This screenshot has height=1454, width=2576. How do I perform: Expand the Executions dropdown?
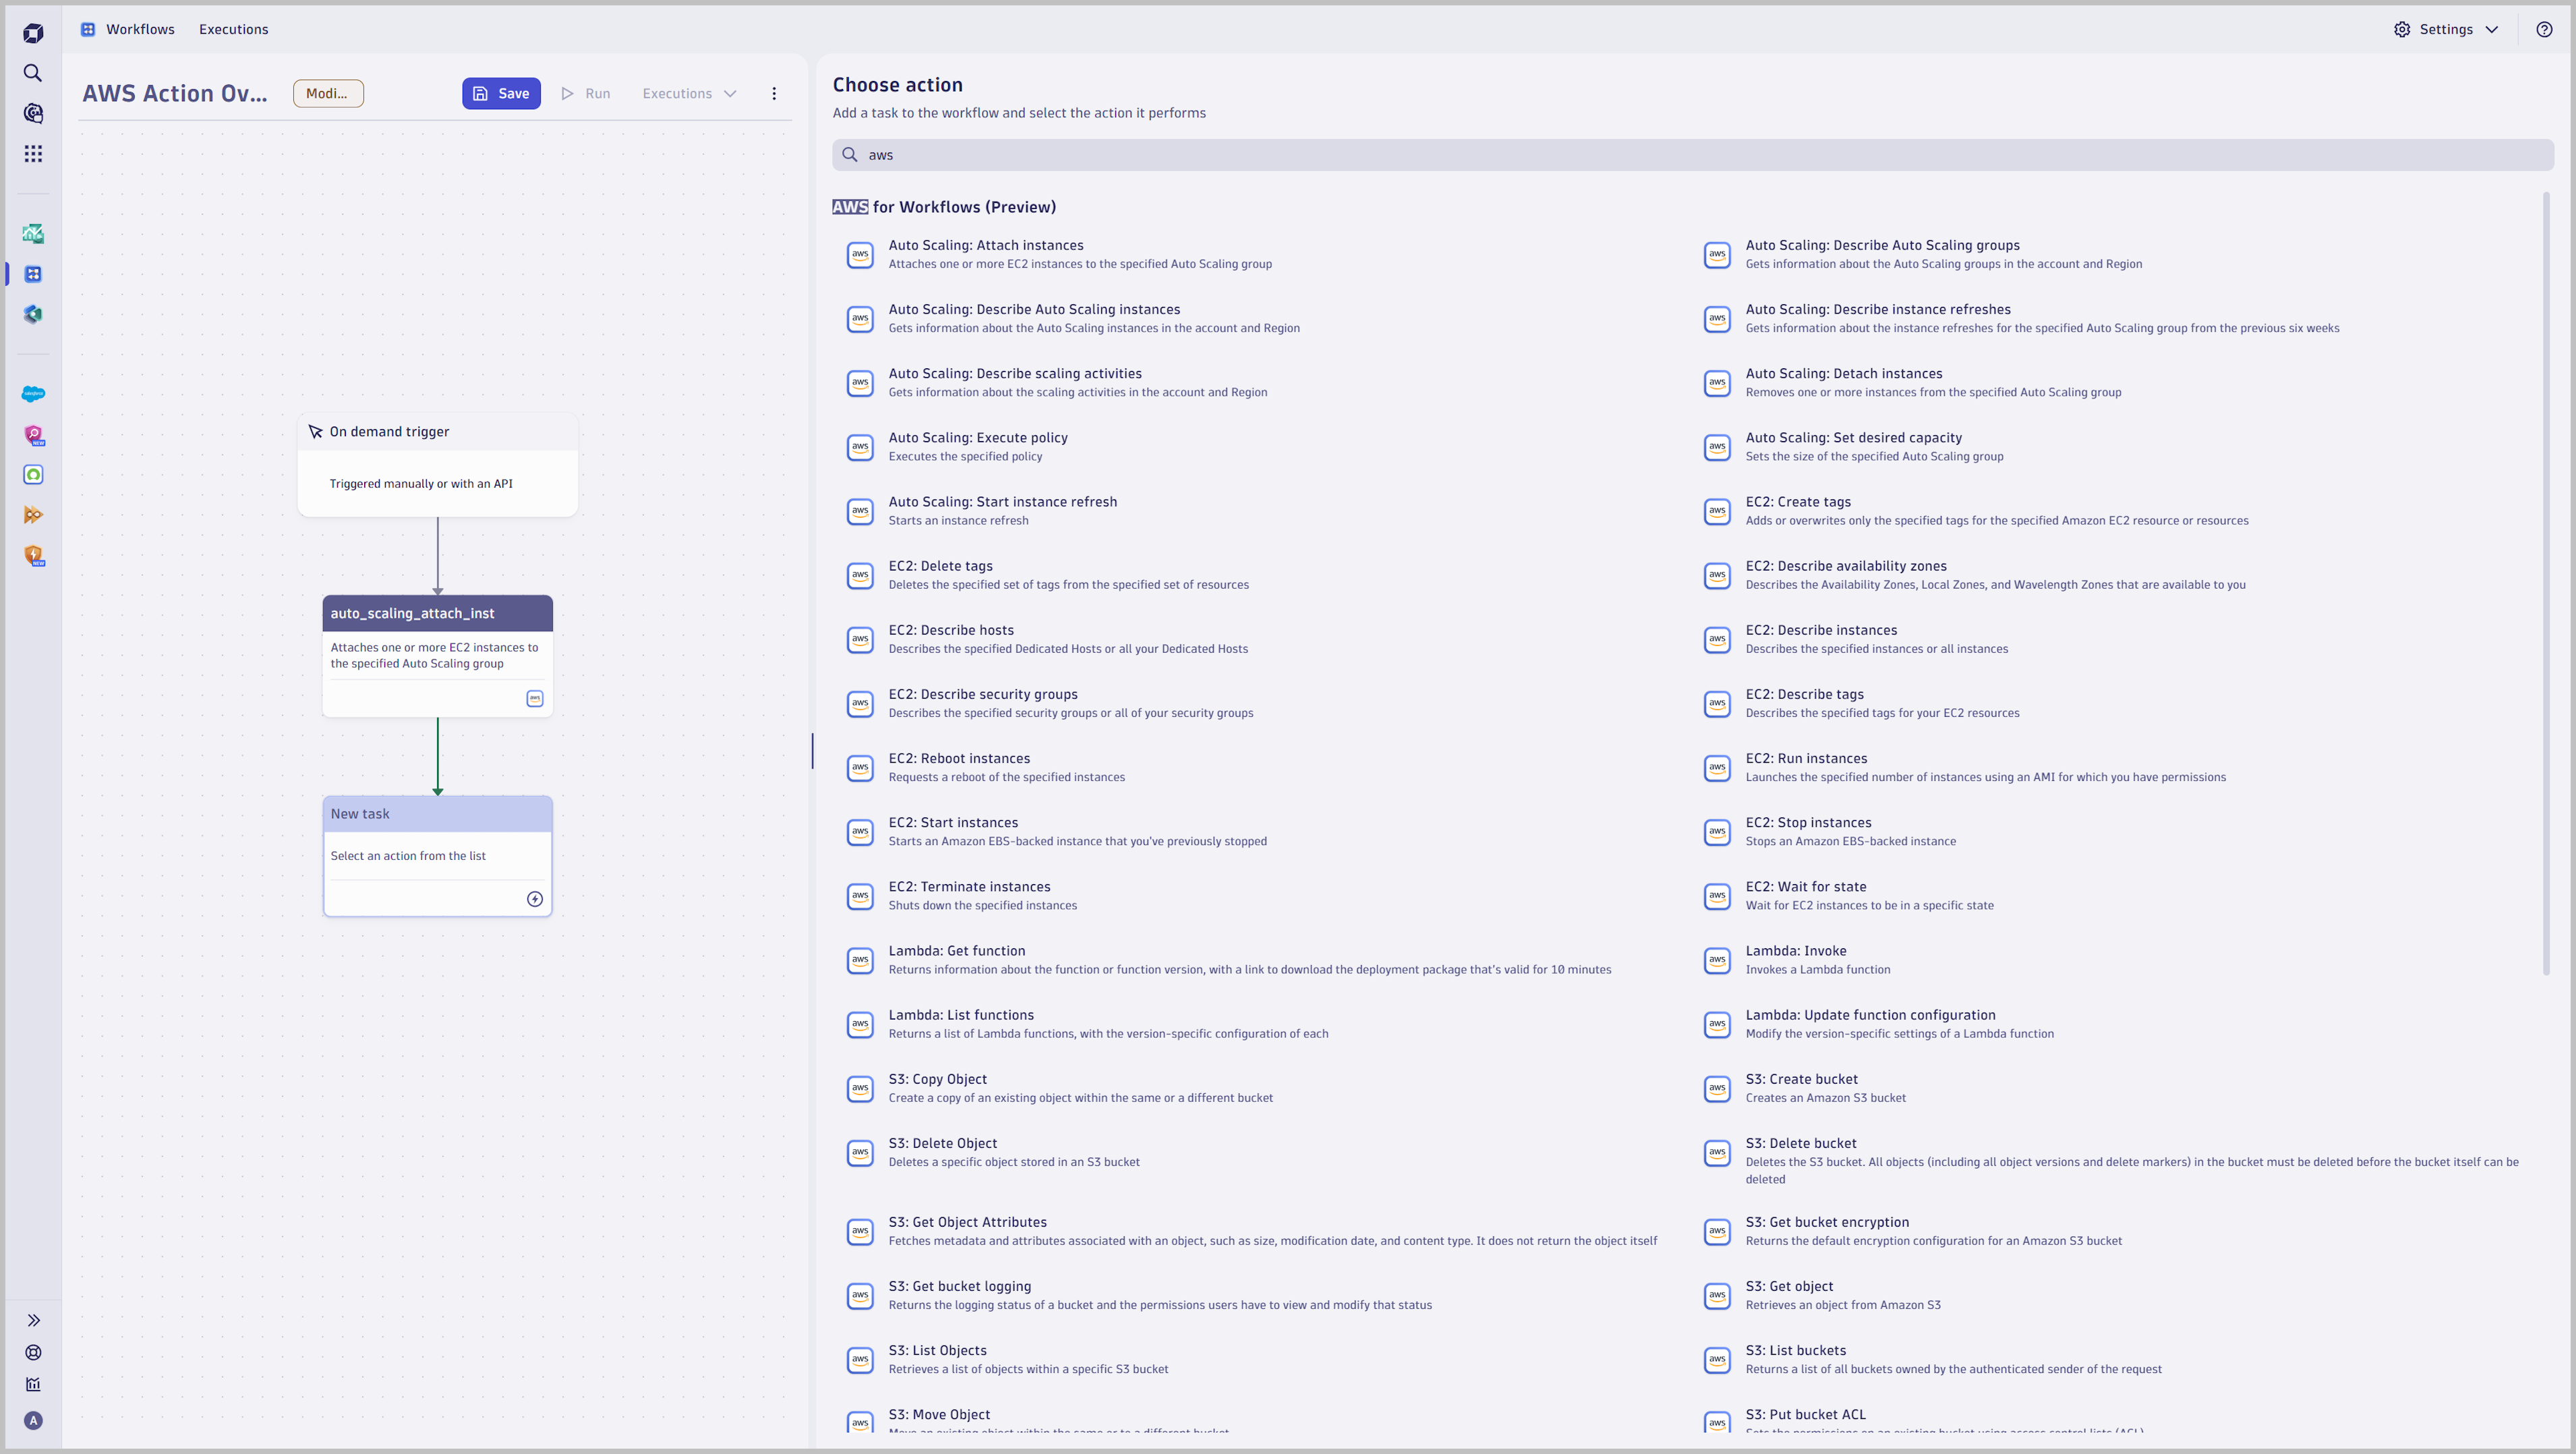click(x=689, y=93)
